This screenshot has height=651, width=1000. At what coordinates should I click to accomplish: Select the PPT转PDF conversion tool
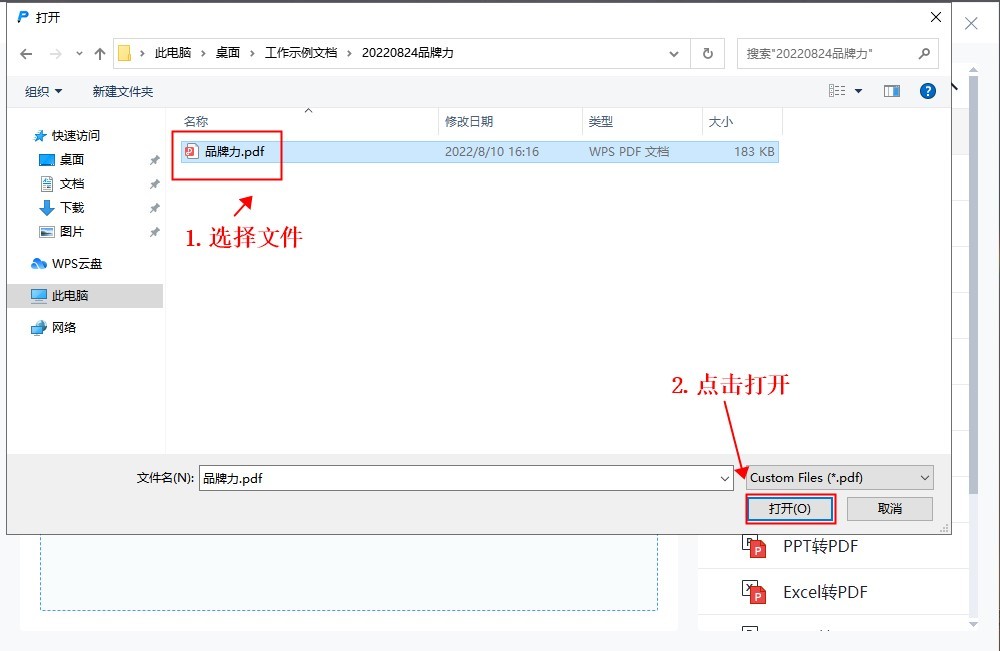click(x=822, y=546)
